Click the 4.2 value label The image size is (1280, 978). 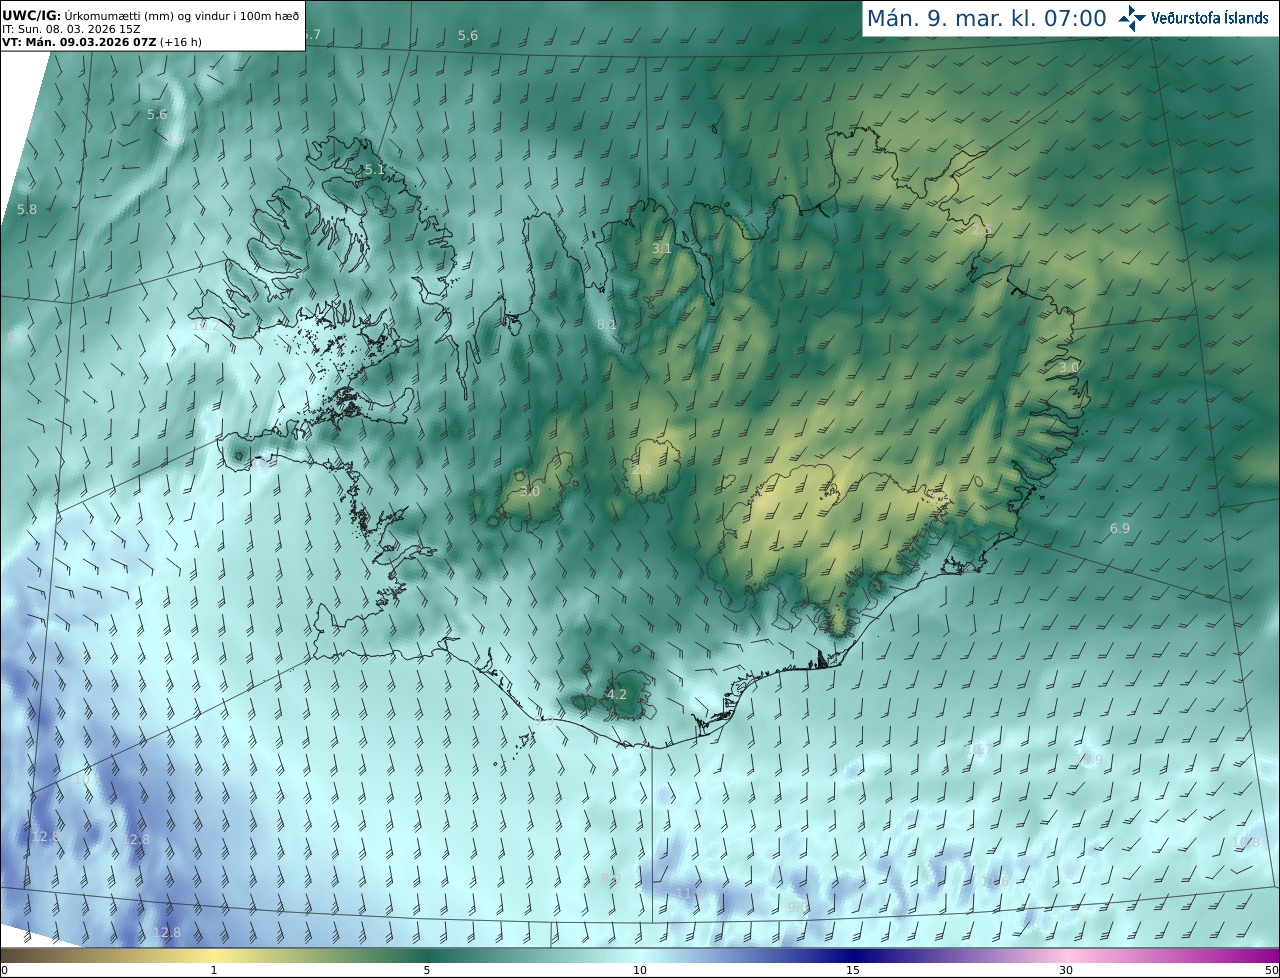click(617, 694)
